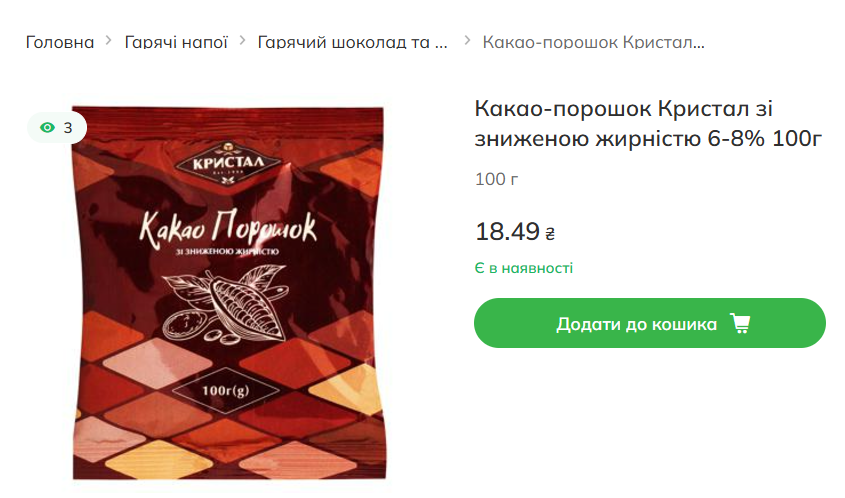Click the 100г(g) diamond label on package
845x498 pixels.
(225, 391)
